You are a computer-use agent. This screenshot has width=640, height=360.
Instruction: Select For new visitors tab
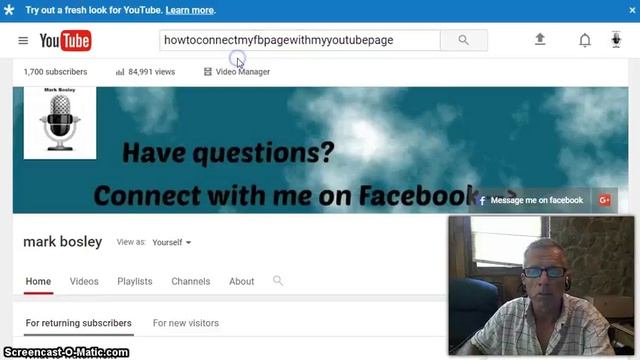(186, 323)
